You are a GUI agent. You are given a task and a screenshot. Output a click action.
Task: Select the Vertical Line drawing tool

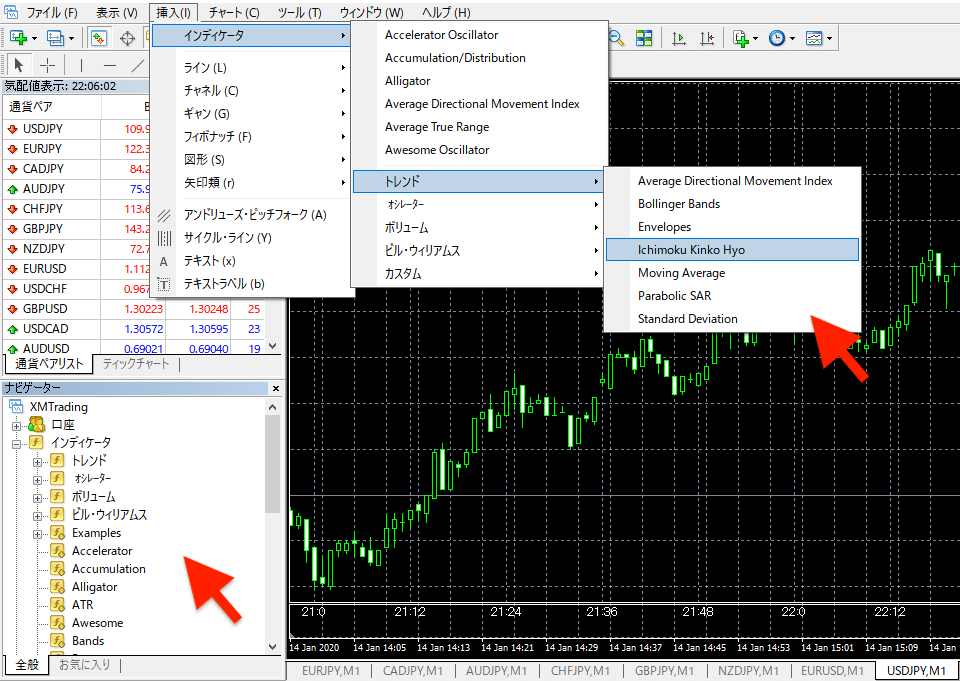(x=81, y=65)
